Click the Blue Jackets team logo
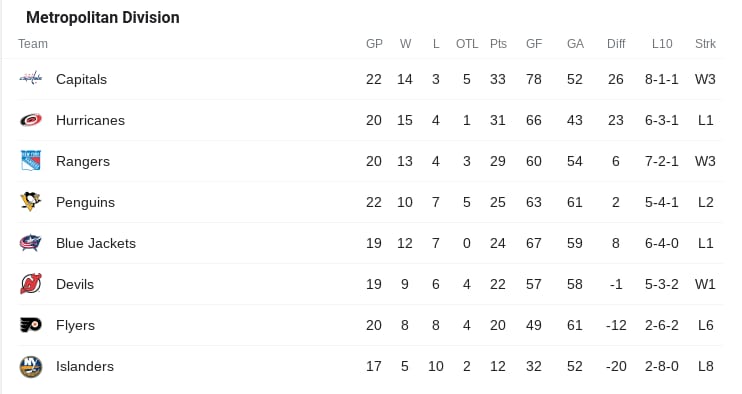This screenshot has width=742, height=394. [x=31, y=243]
